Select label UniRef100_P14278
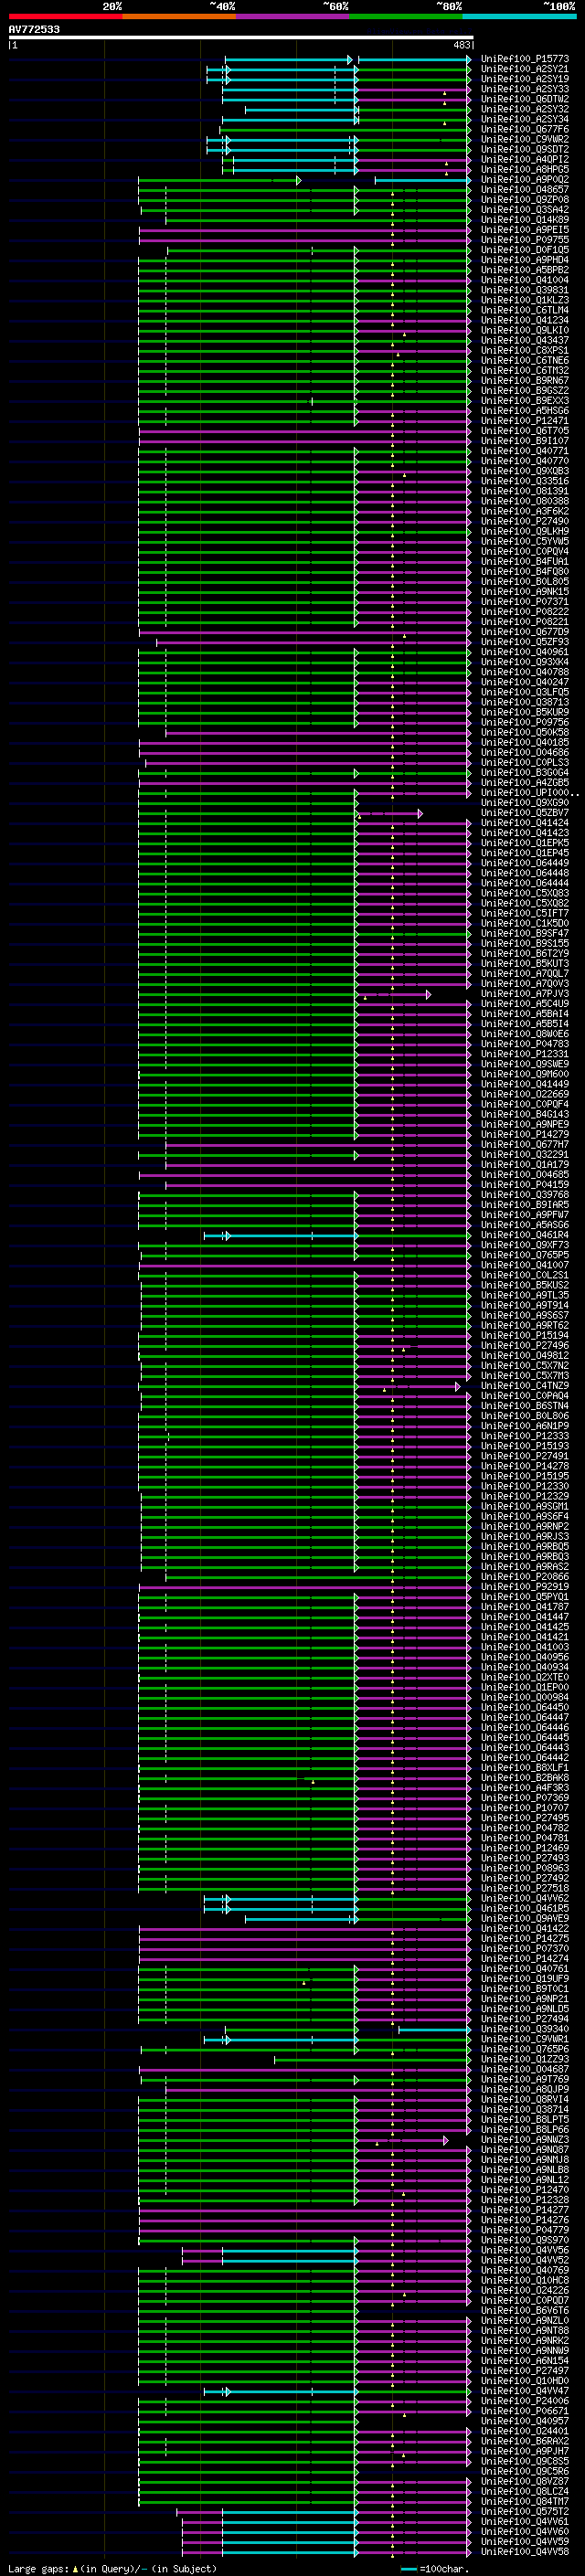Image resolution: width=585 pixels, height=2576 pixels. pos(524,1467)
